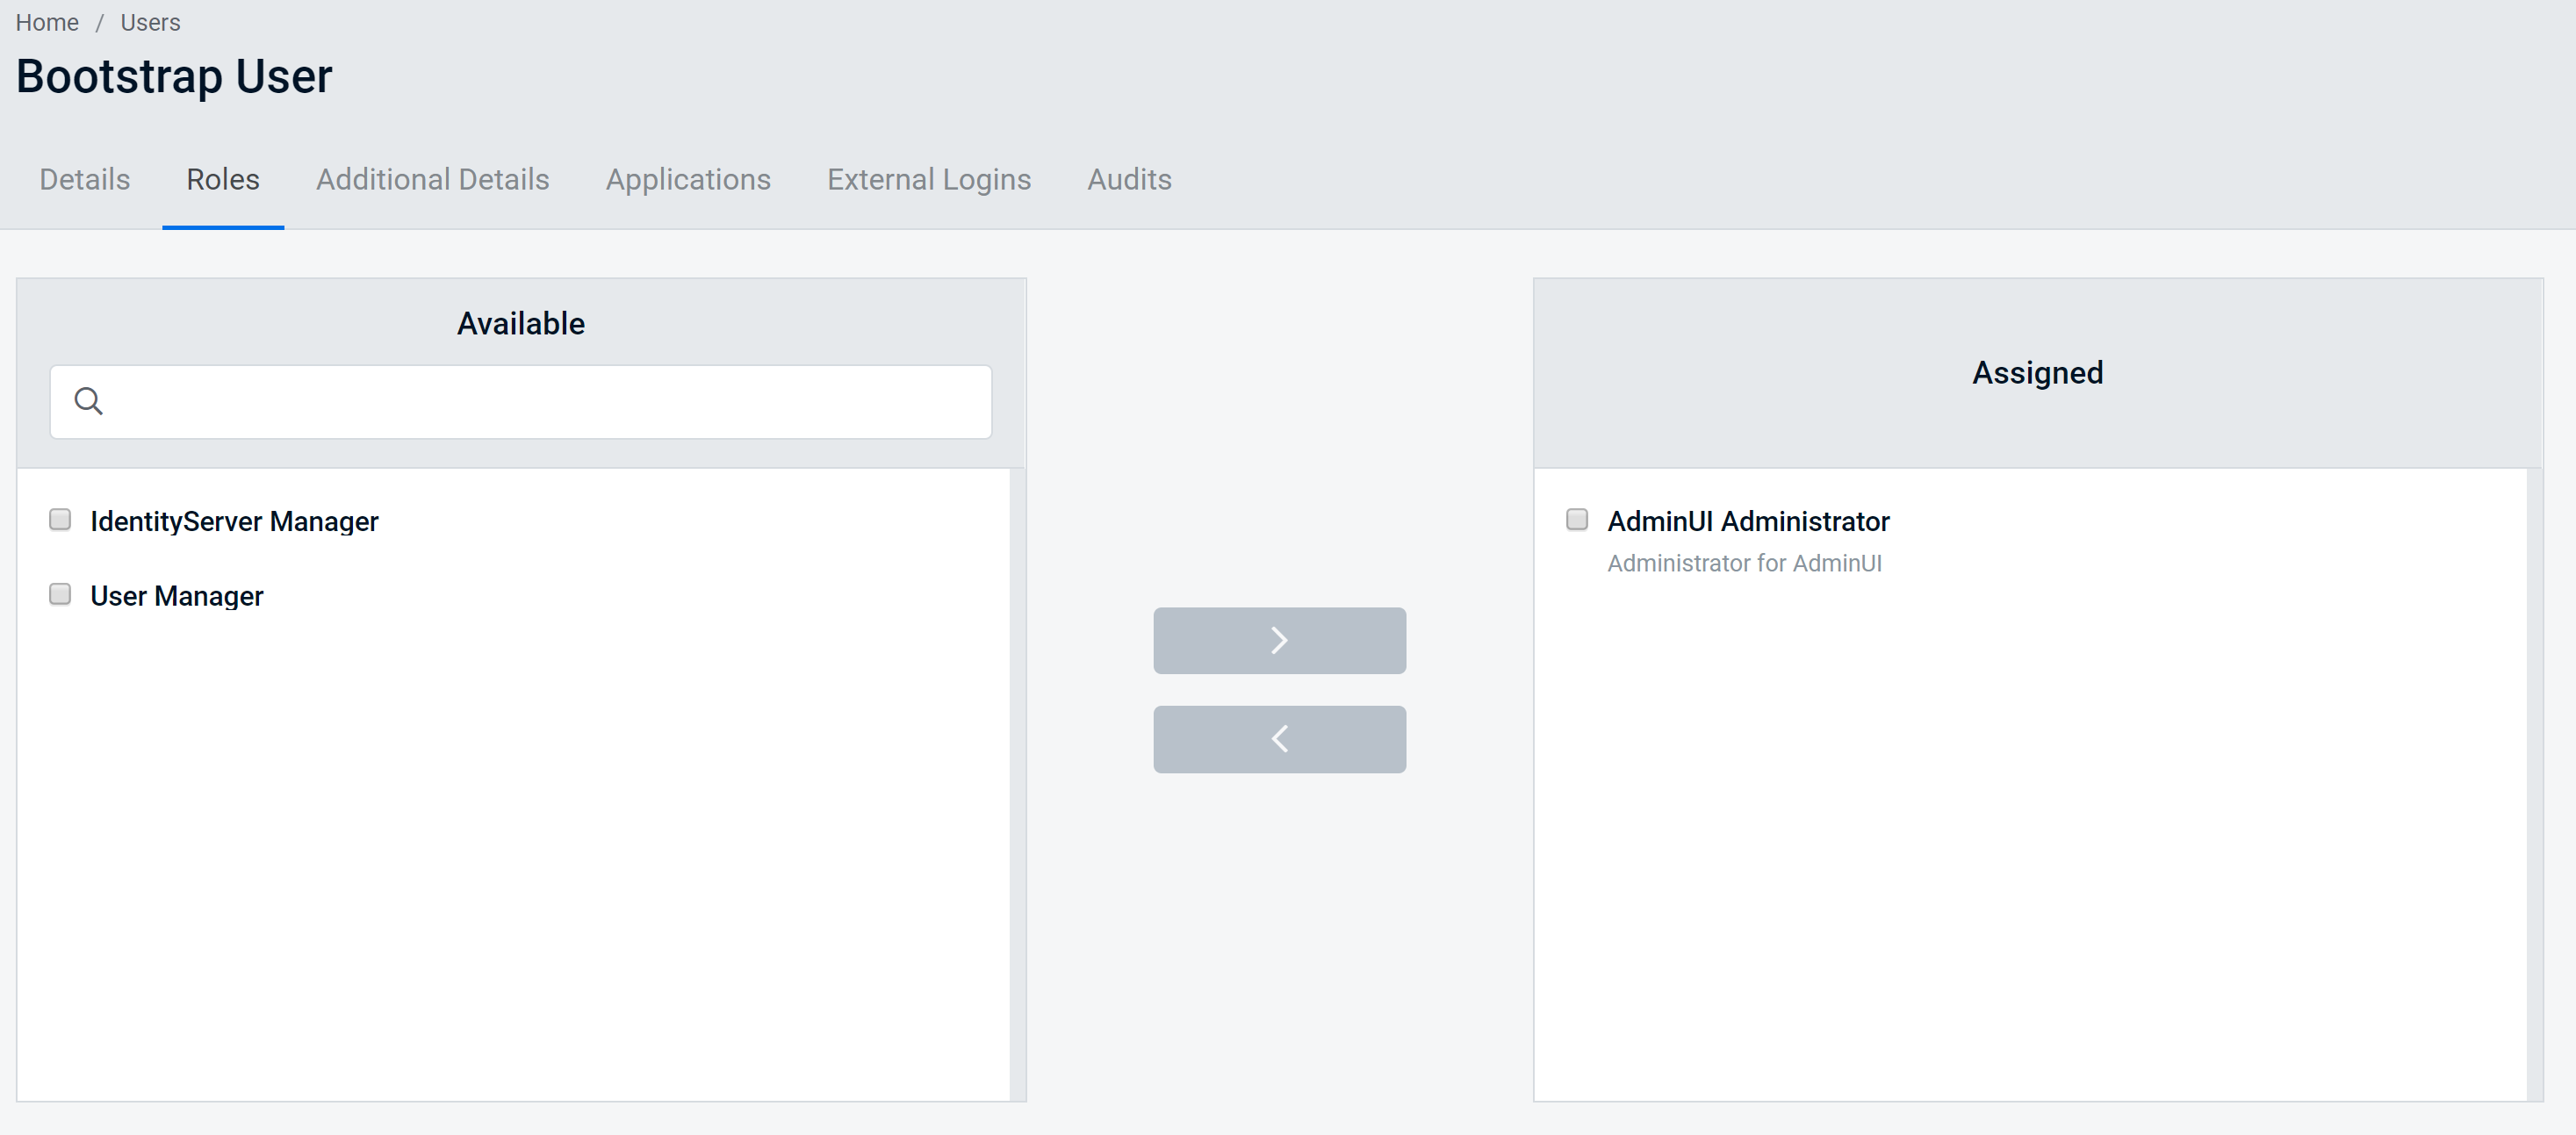The height and width of the screenshot is (1135, 2576).
Task: Select the Details tab
Action: pos(83,179)
